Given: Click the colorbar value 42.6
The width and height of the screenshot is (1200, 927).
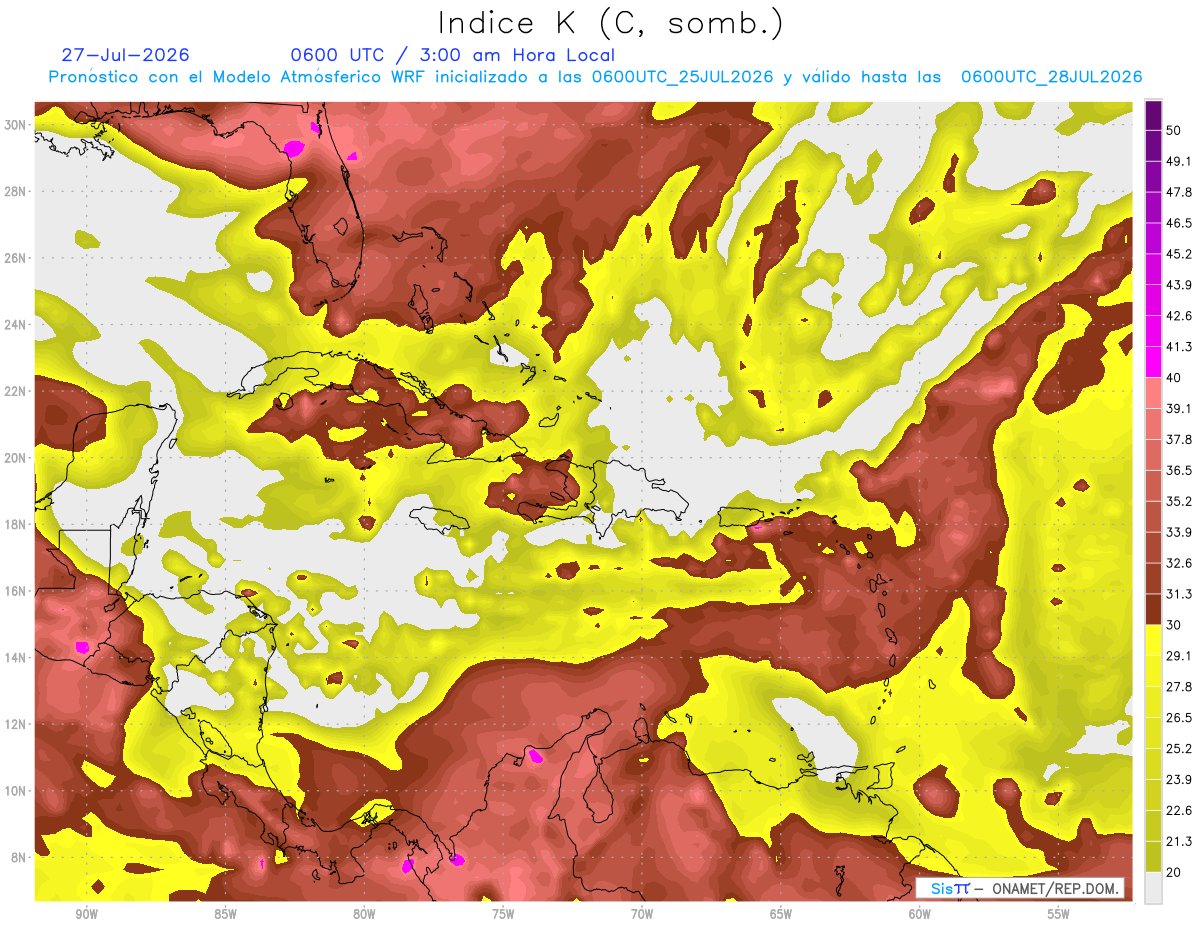Looking at the screenshot, I should point(1179,315).
